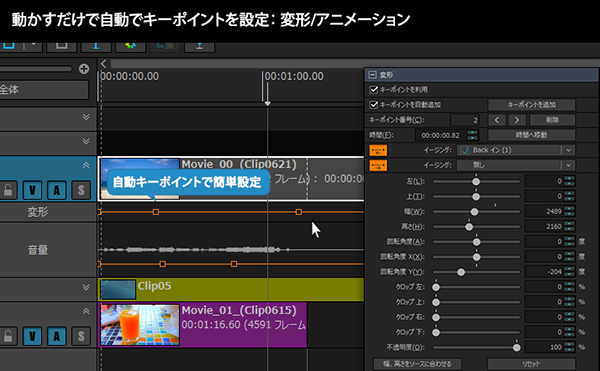Open the small dropdown arrow beside the blue square toolbar icon
Image resolution: width=600 pixels, height=371 pixels.
pyautogui.click(x=33, y=45)
